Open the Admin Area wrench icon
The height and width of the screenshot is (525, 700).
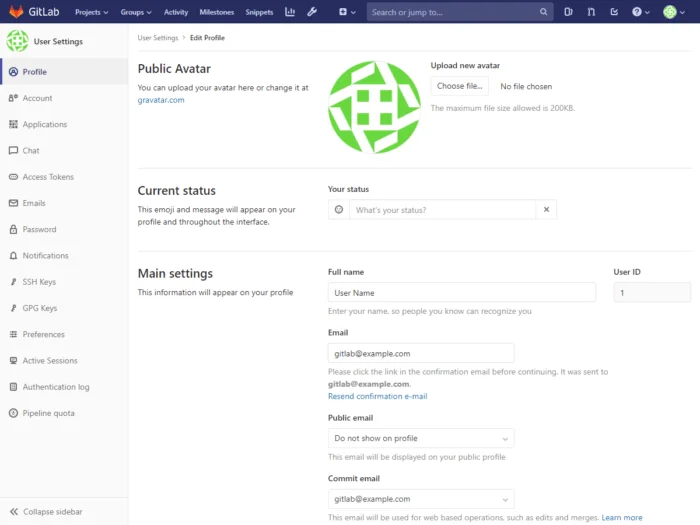point(312,12)
